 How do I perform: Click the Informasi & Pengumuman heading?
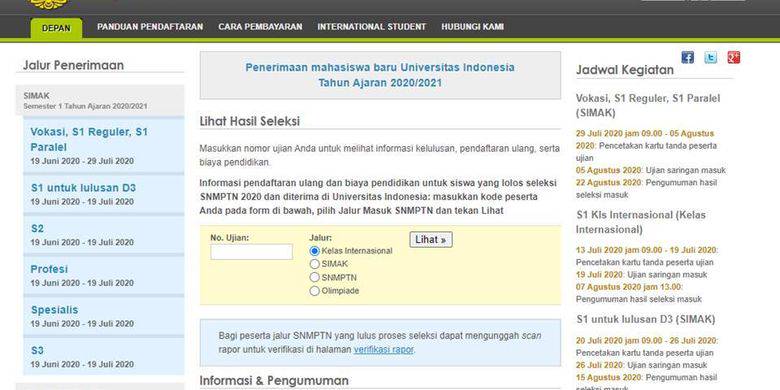[274, 381]
